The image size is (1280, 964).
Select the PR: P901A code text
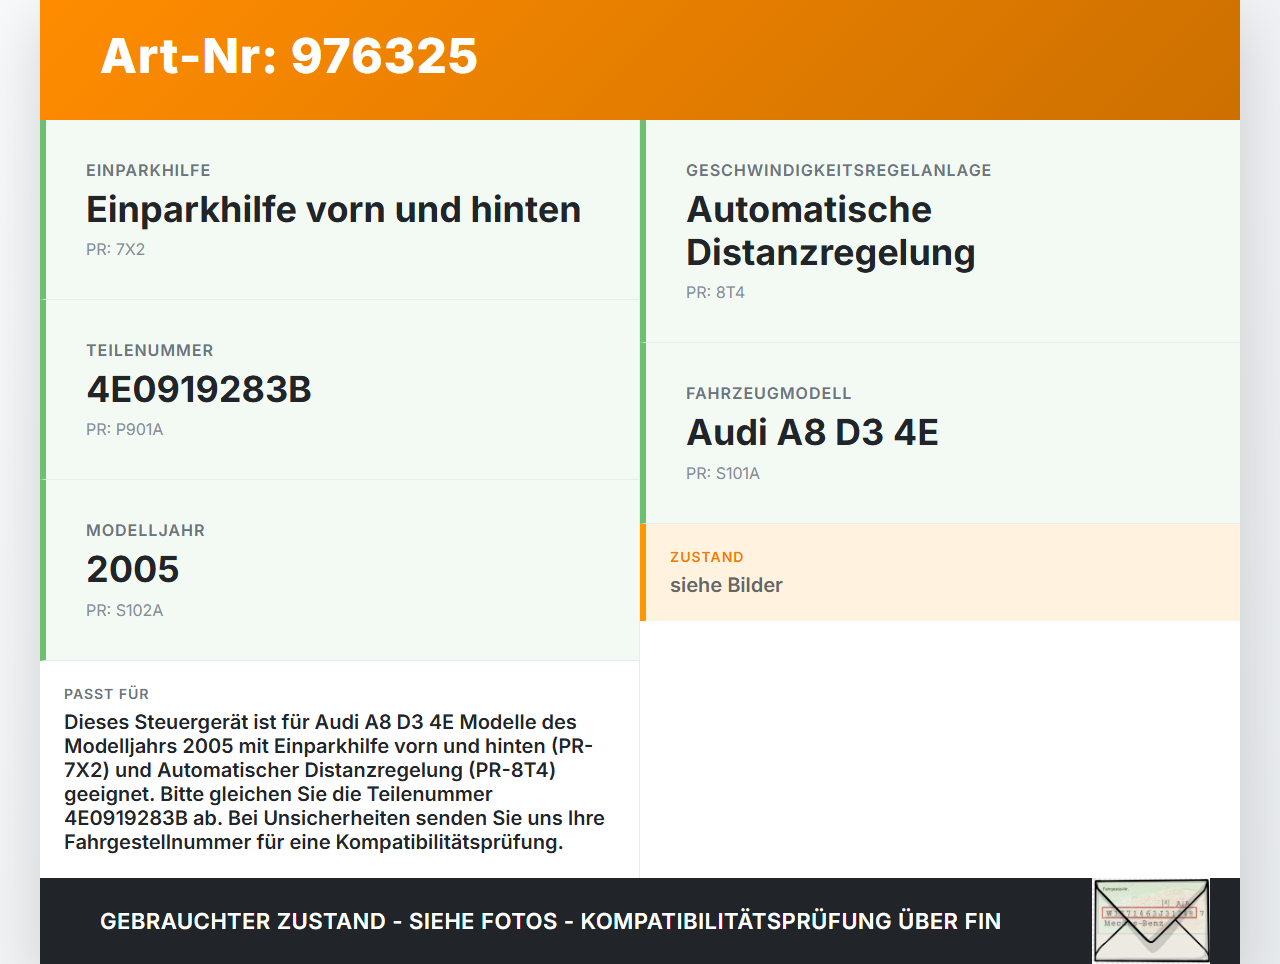125,429
